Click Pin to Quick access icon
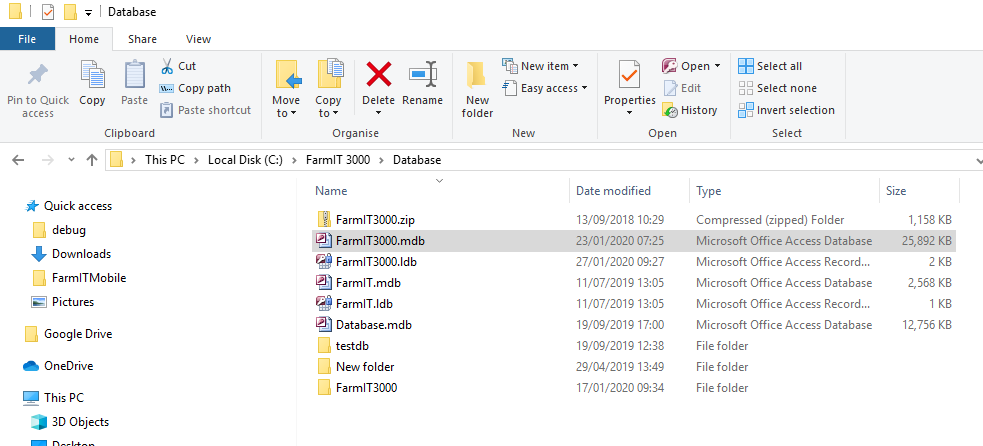The height and width of the screenshot is (446, 983). [38, 76]
